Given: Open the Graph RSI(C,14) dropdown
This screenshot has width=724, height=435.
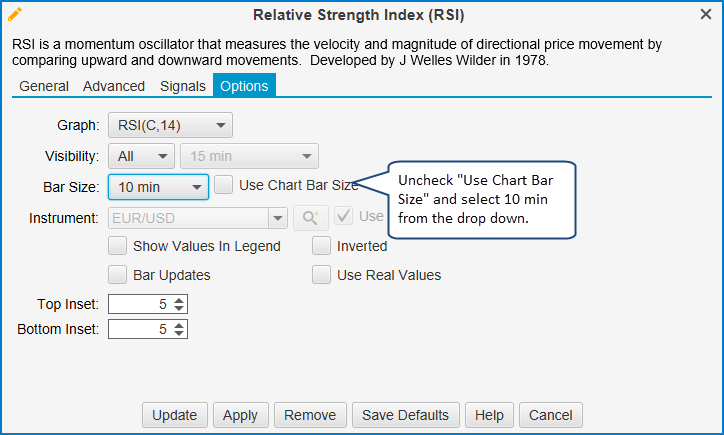Looking at the screenshot, I should [170, 126].
